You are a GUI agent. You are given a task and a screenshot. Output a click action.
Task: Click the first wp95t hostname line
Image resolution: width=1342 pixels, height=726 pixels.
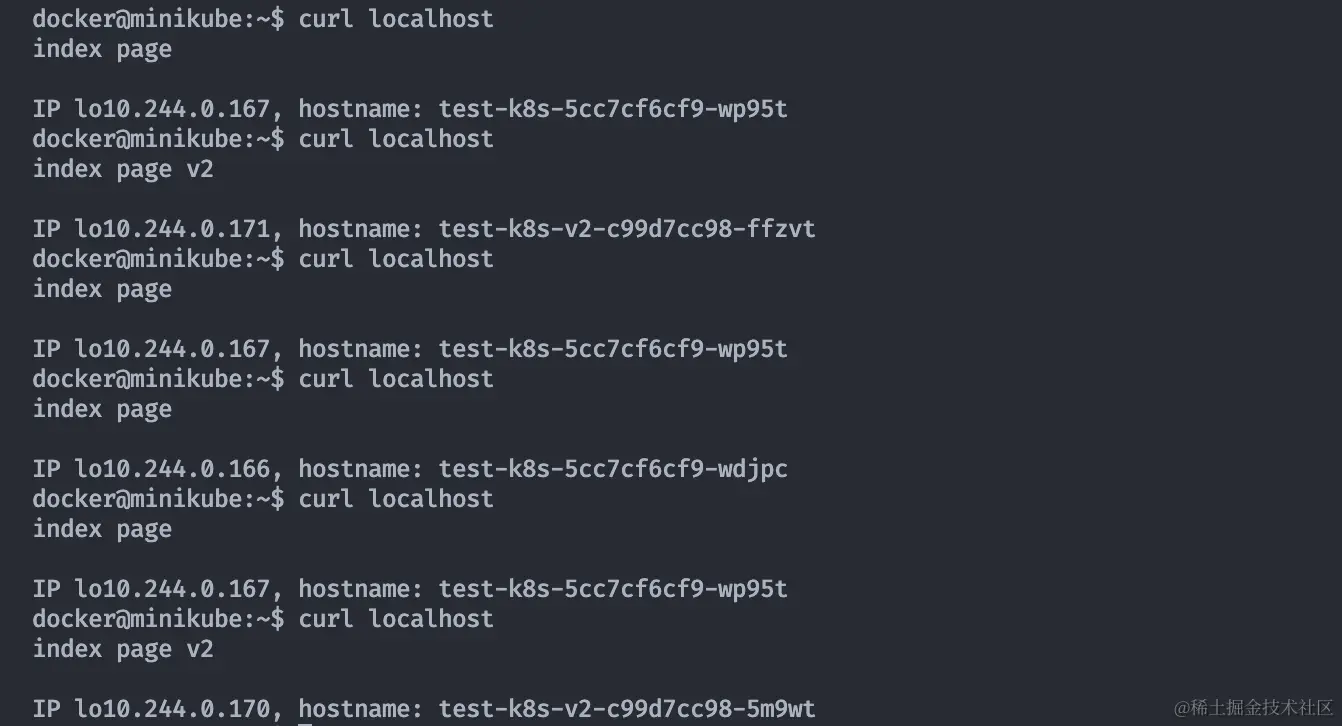612,109
